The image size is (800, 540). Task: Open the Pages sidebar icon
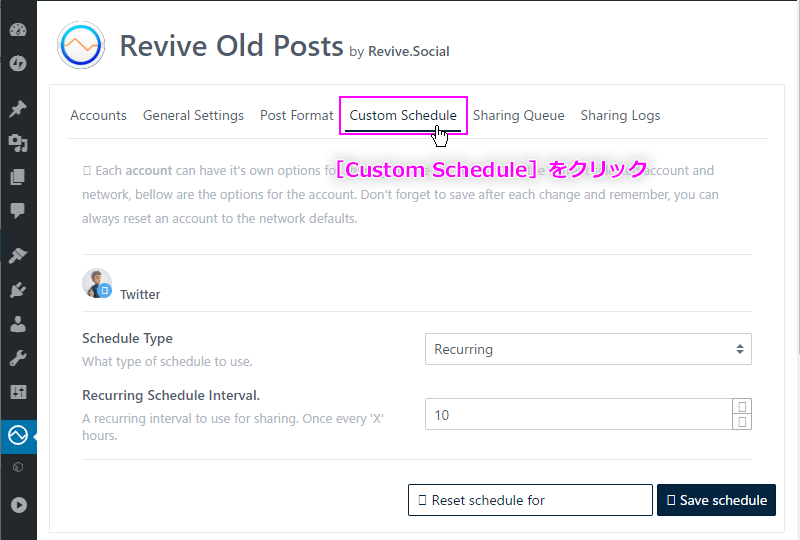click(18, 177)
